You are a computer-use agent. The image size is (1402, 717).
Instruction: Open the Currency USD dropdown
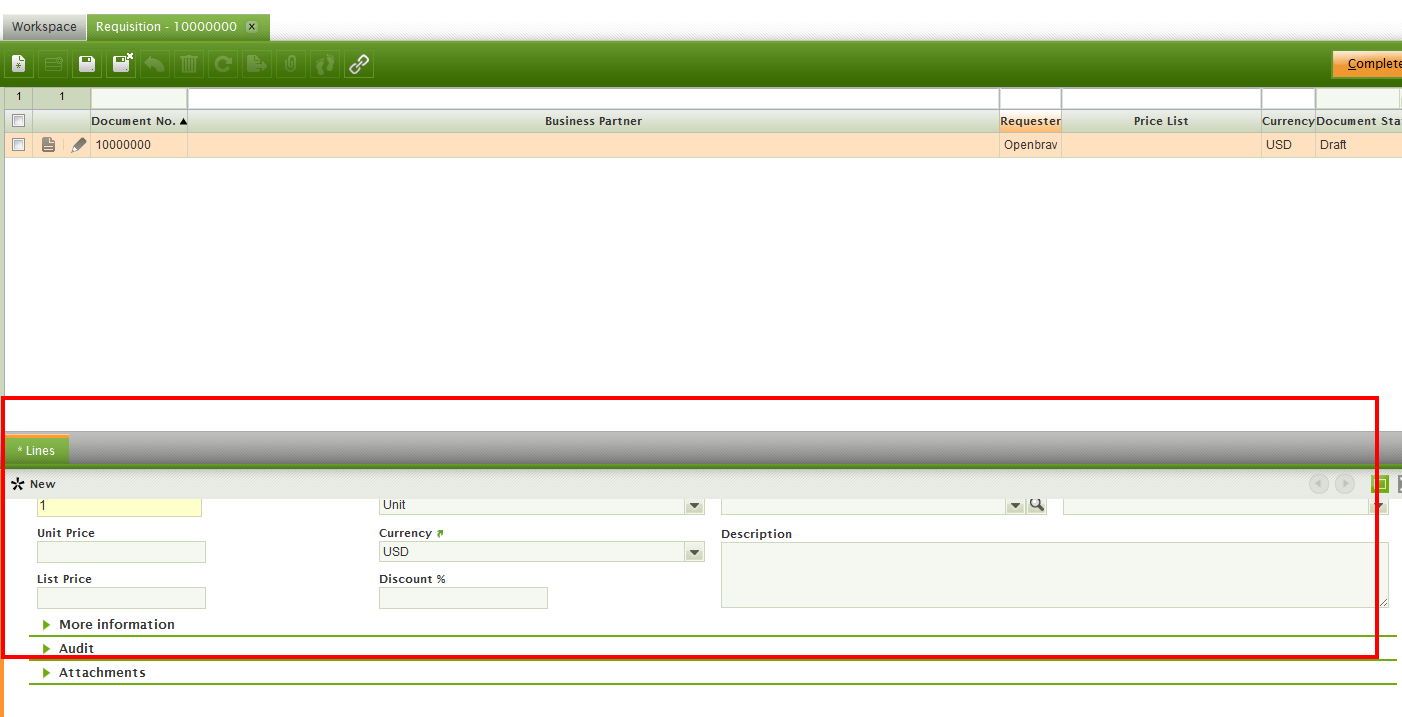click(695, 552)
